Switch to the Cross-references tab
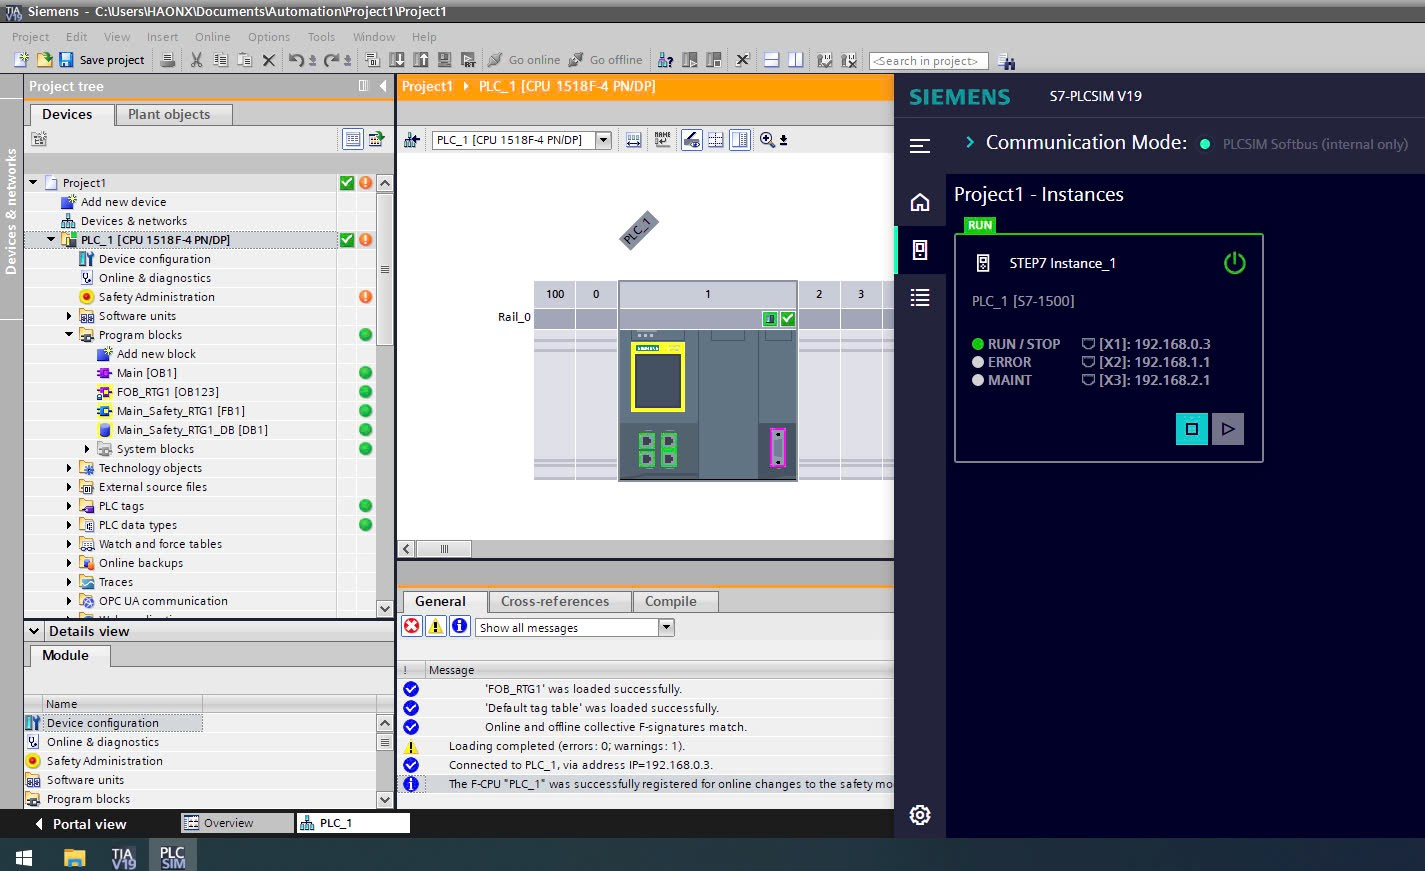1425x871 pixels. coord(554,601)
